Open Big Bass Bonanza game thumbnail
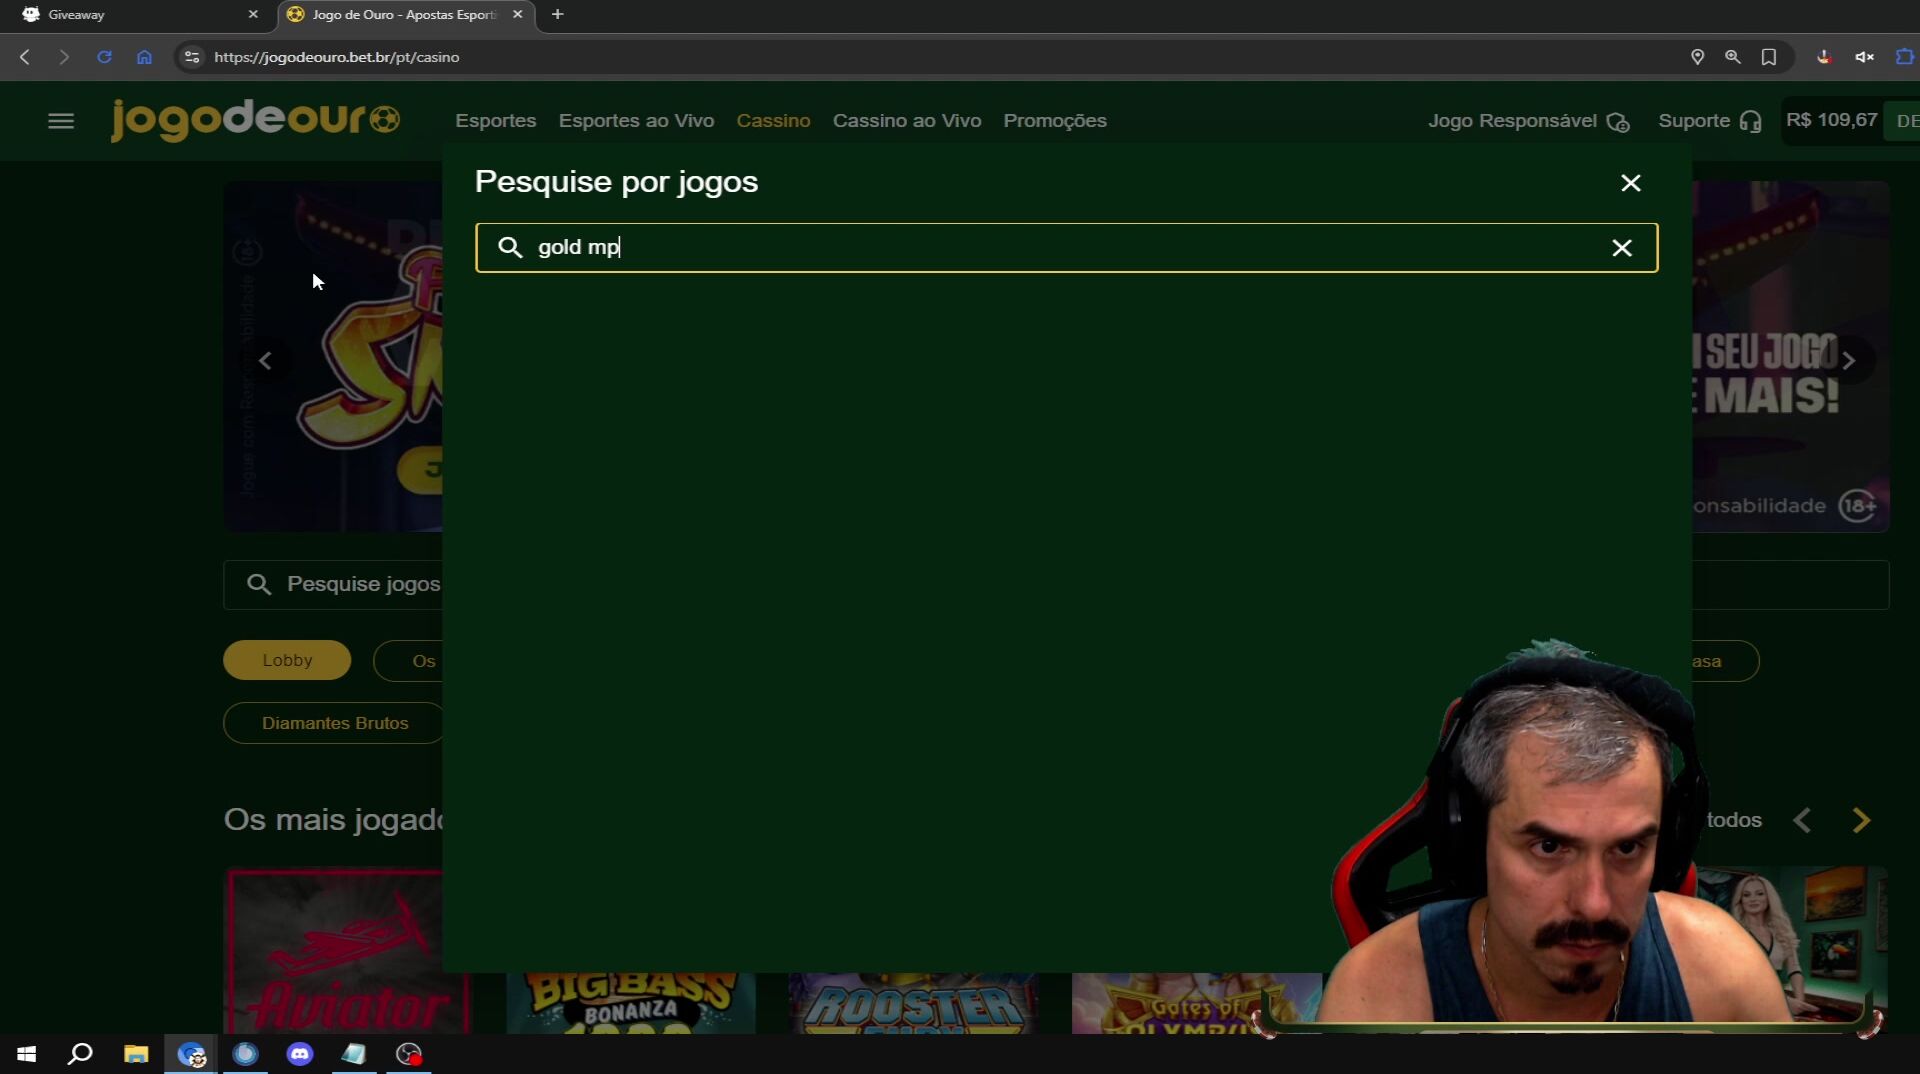 coord(630,1003)
